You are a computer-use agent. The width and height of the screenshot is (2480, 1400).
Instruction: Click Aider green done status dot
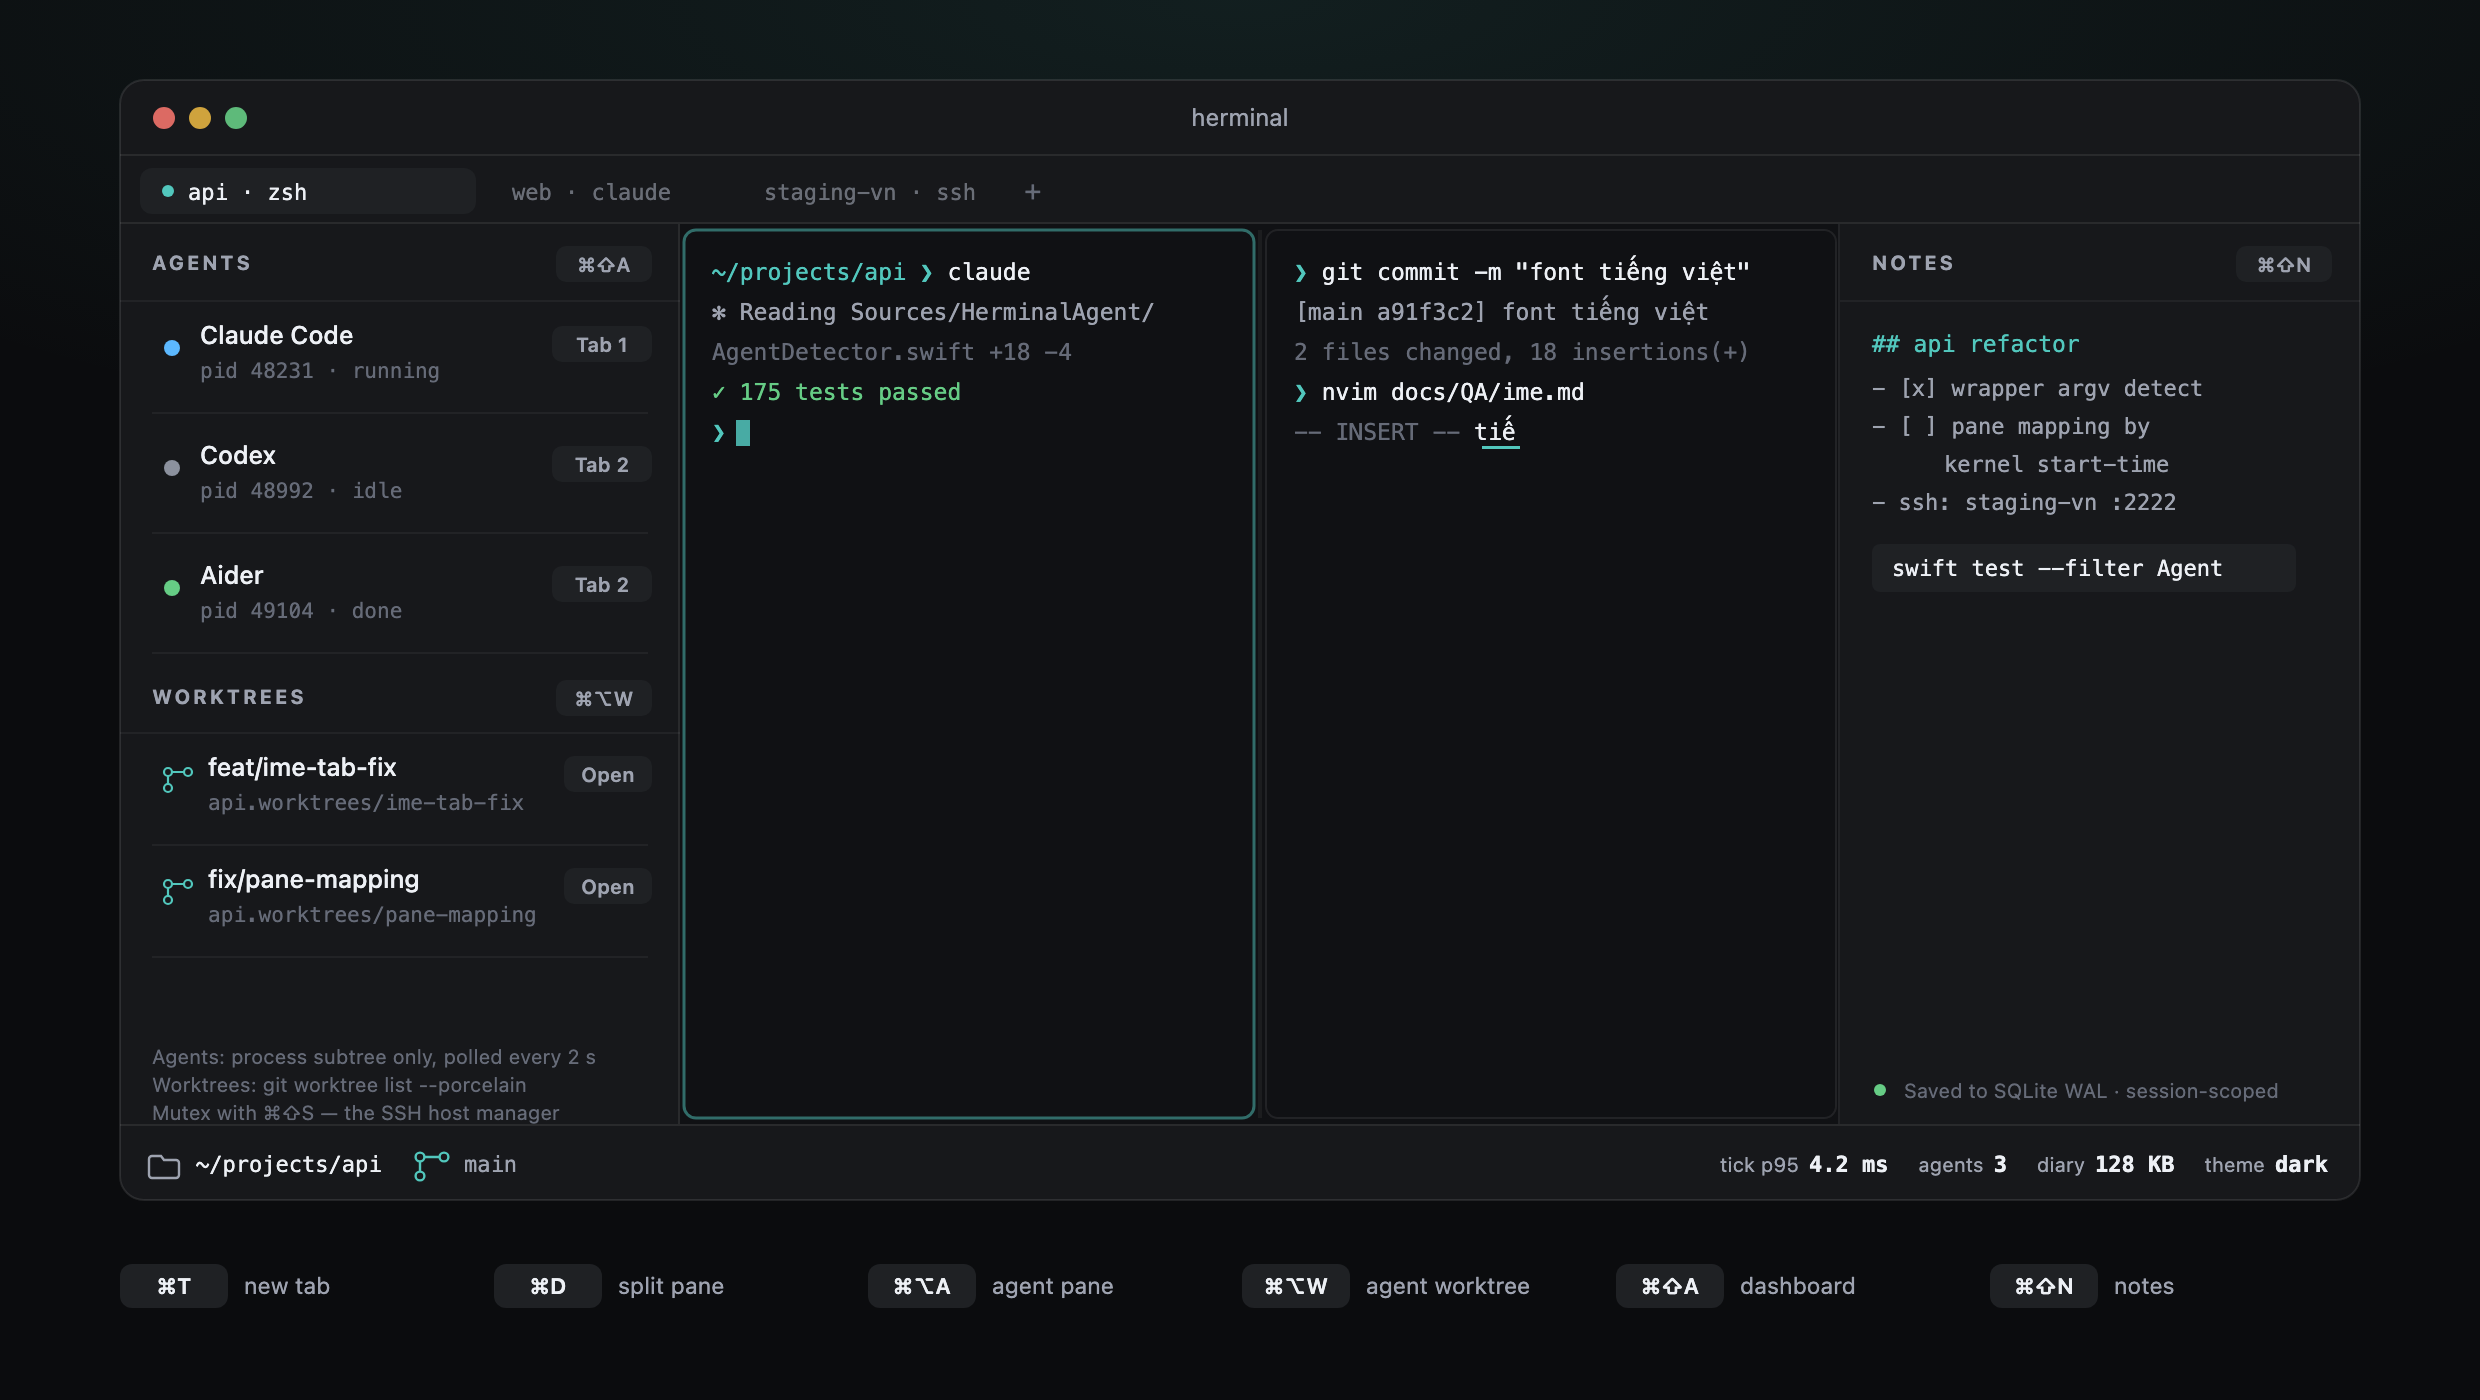click(172, 588)
